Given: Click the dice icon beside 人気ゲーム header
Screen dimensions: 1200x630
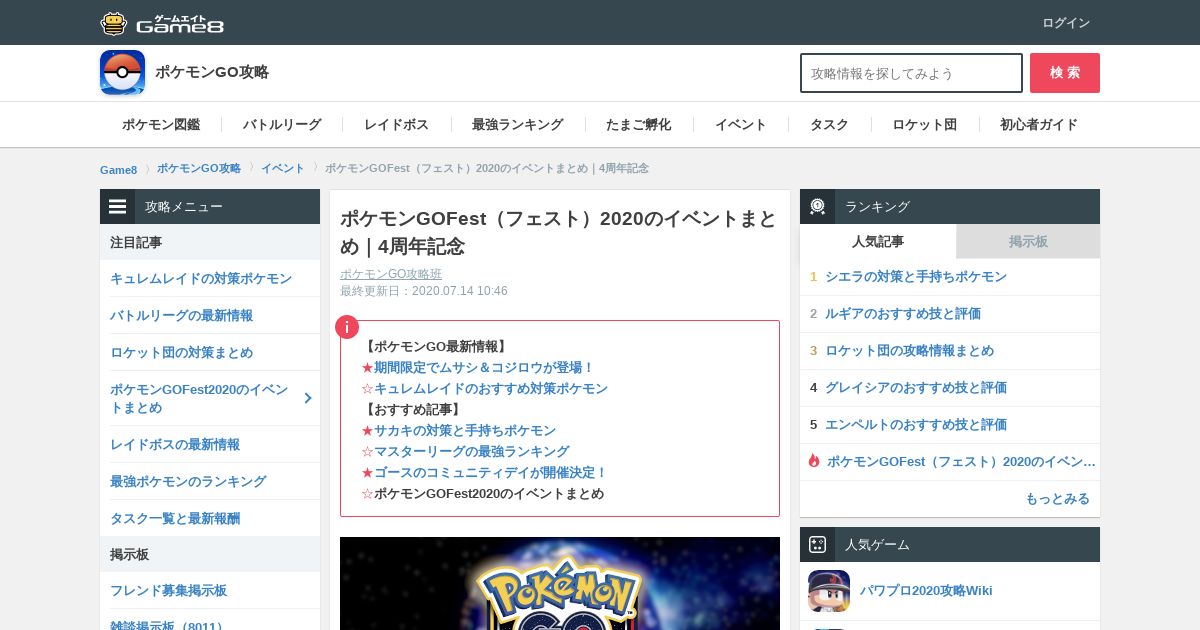Looking at the screenshot, I should coord(817,545).
